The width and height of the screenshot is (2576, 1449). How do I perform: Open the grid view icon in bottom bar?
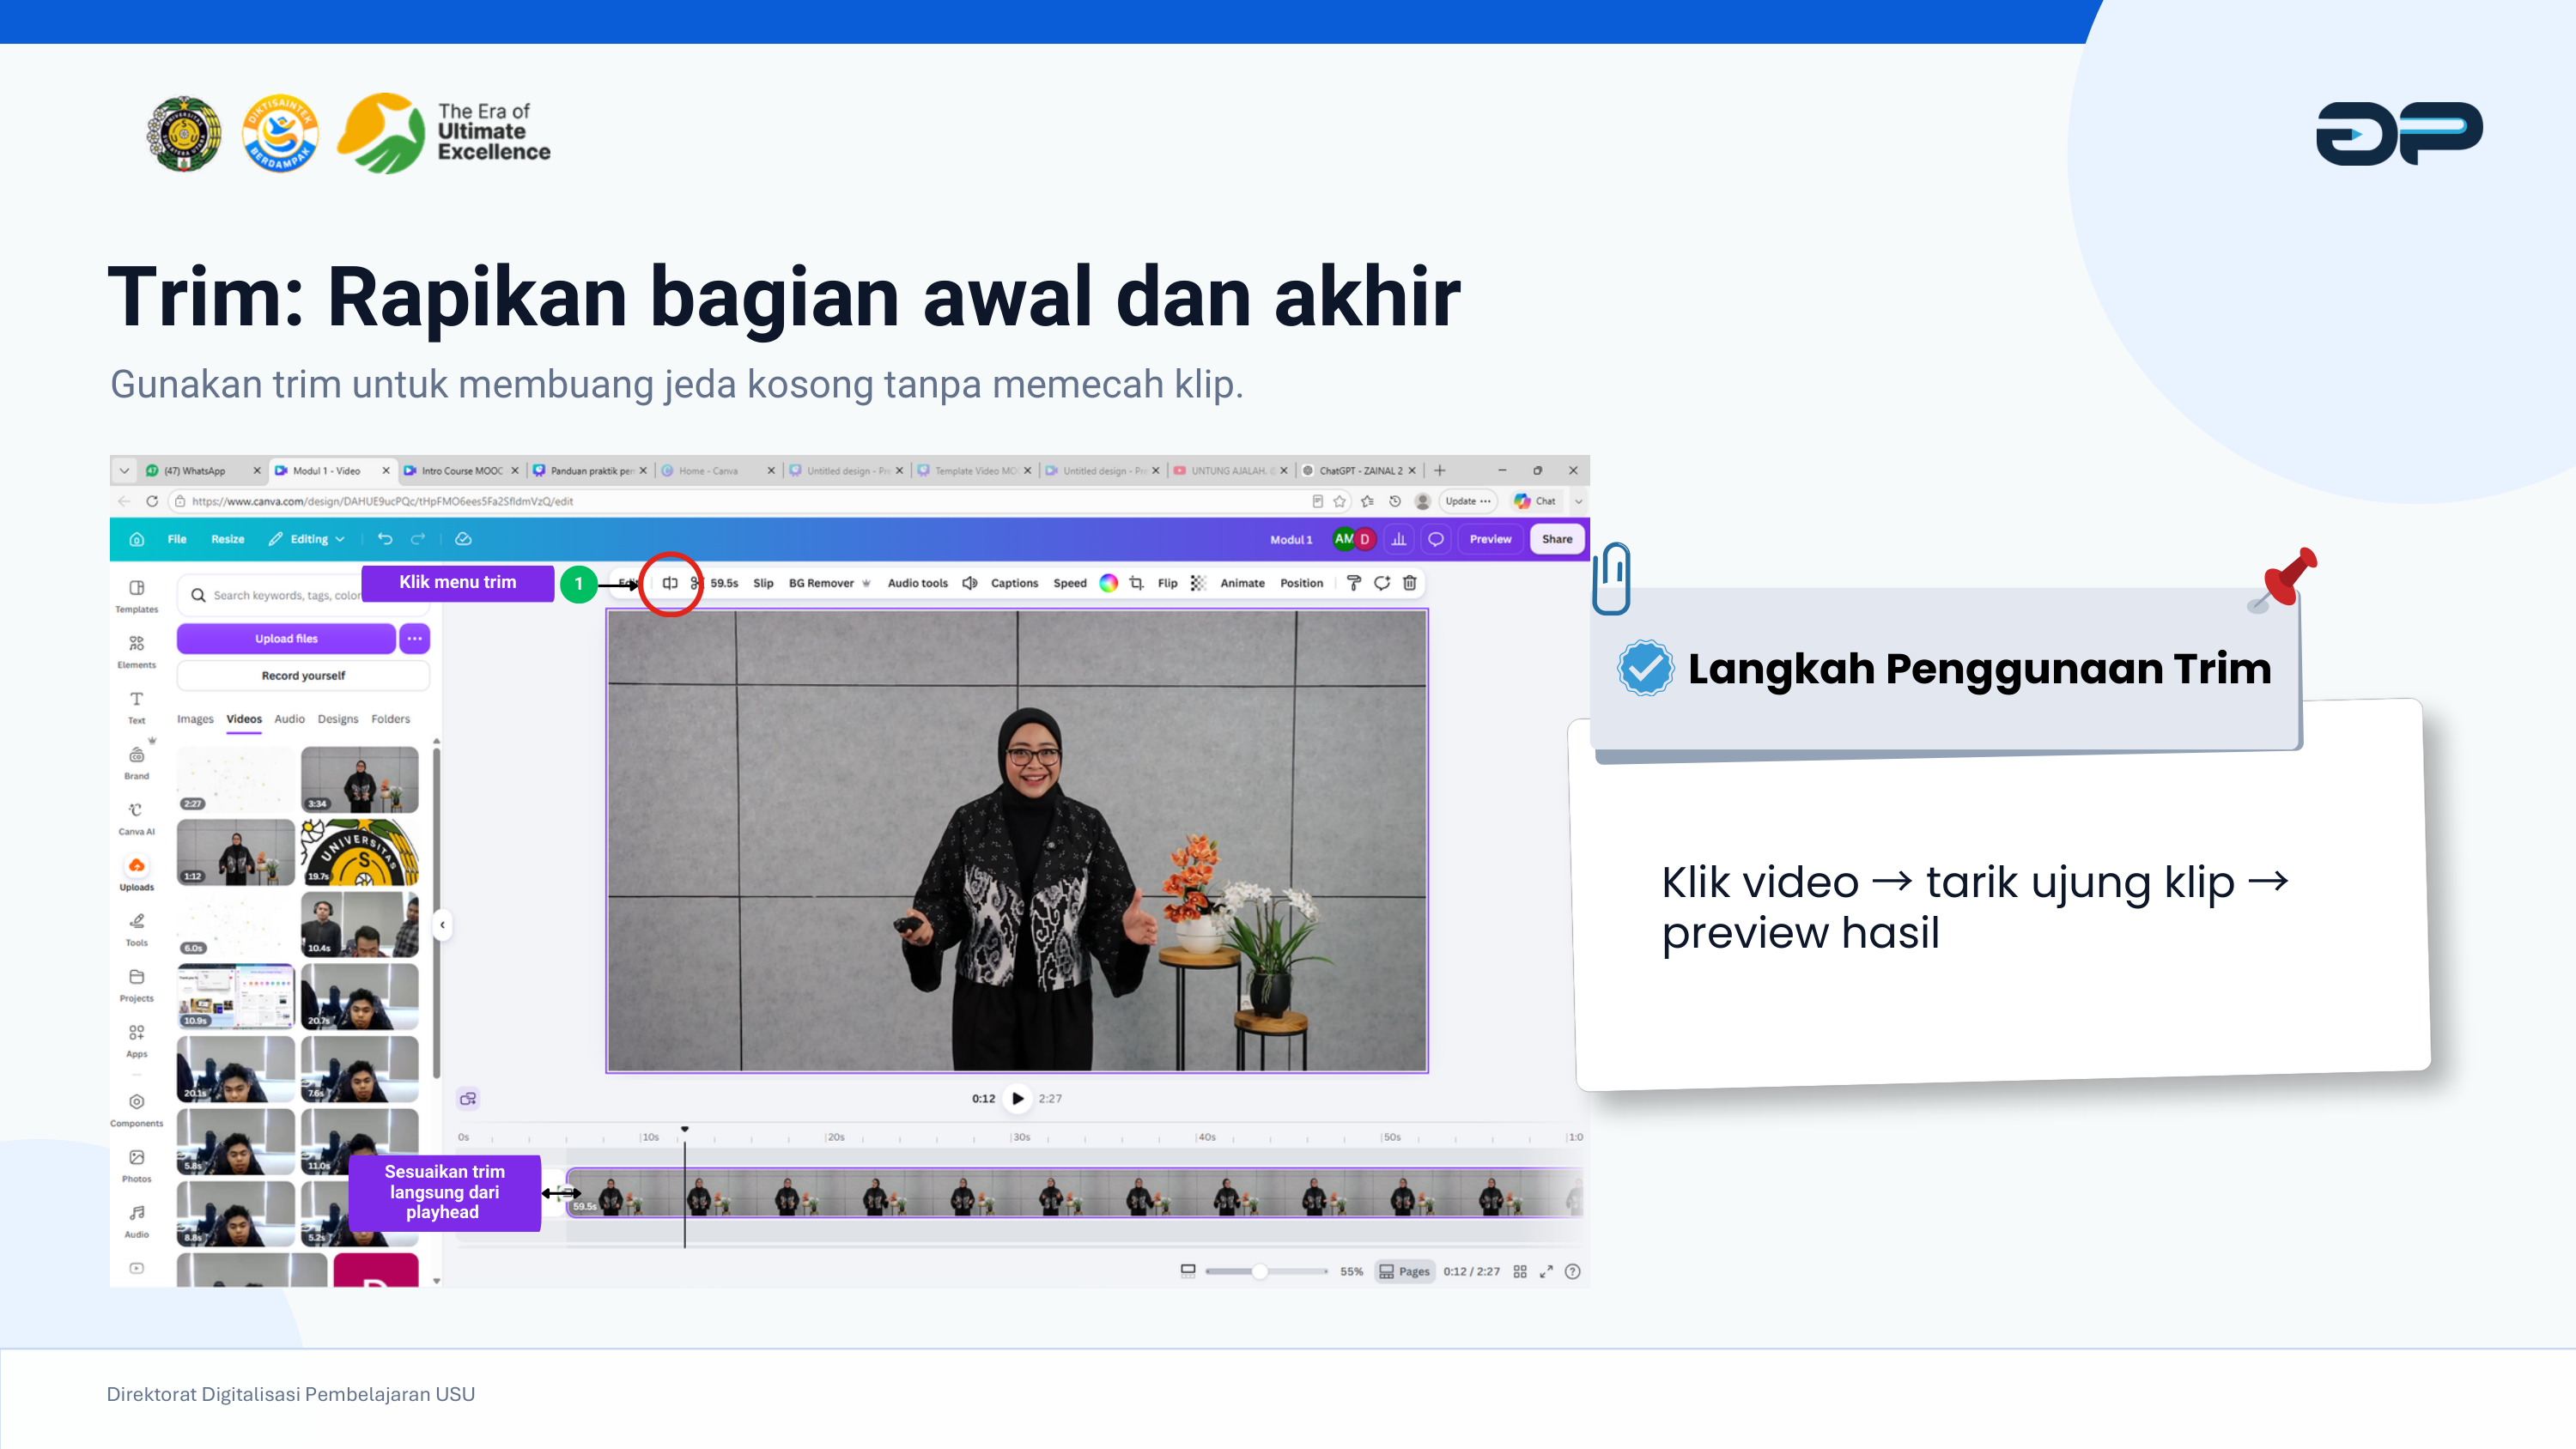[x=1519, y=1271]
